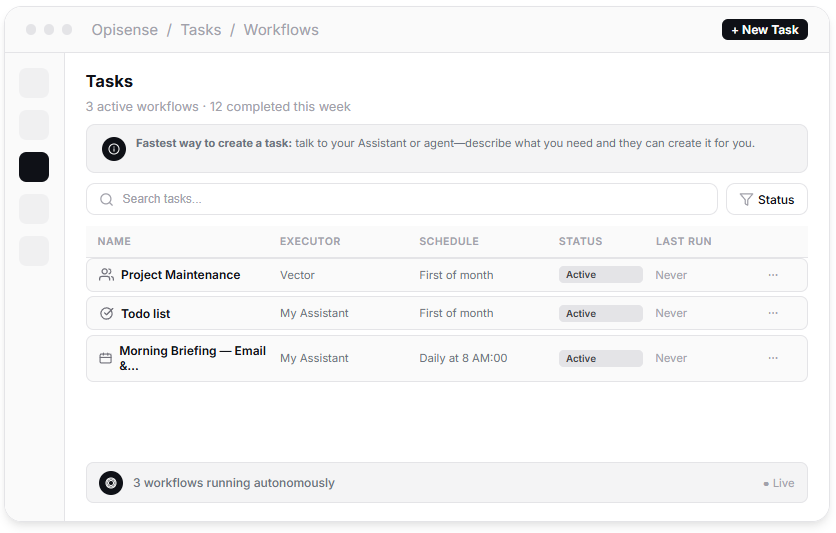Toggle the Active status badge for Todo list
The image size is (836, 533).
point(600,314)
